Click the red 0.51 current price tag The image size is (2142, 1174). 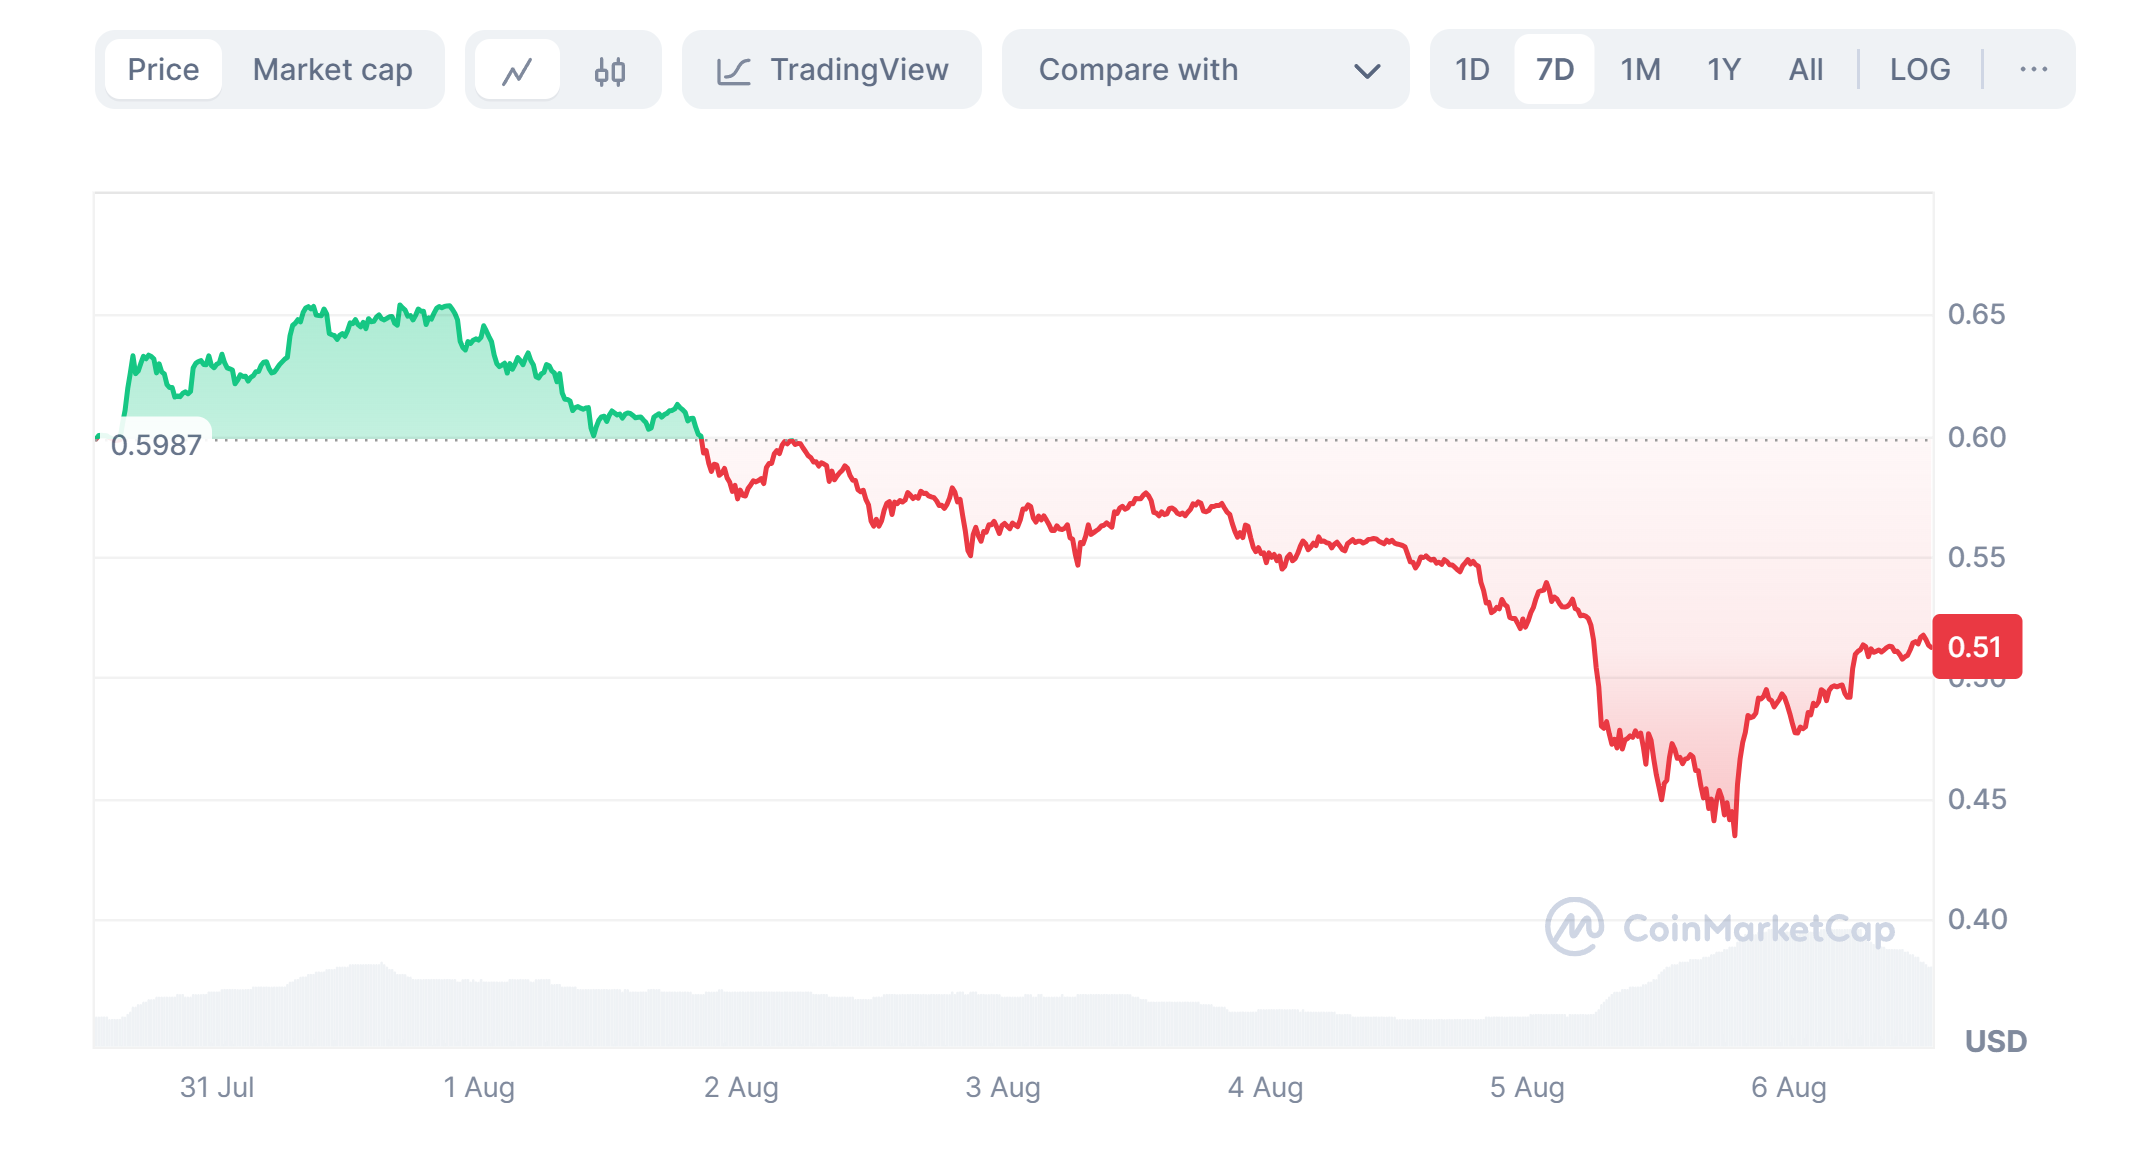coord(1976,647)
